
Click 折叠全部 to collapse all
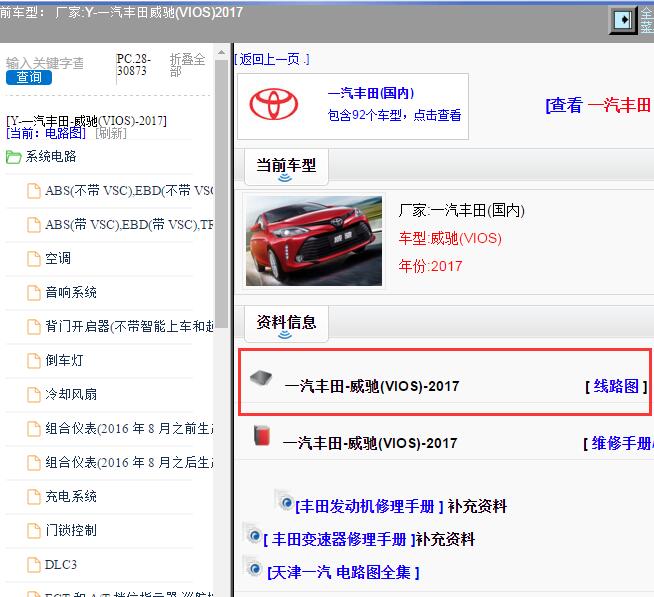click(187, 65)
